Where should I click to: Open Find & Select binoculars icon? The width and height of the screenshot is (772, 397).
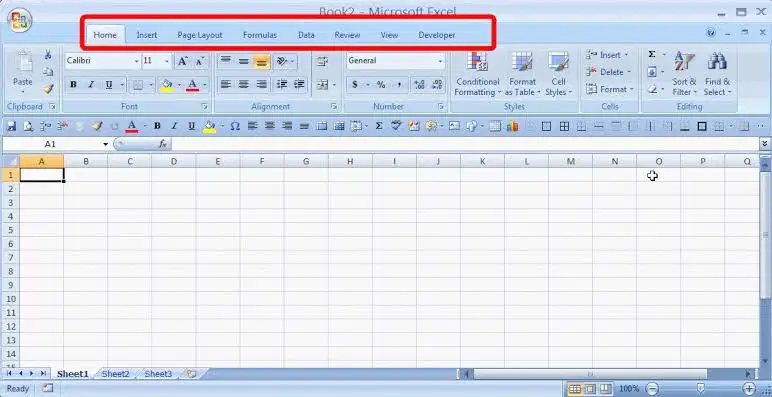(717, 74)
